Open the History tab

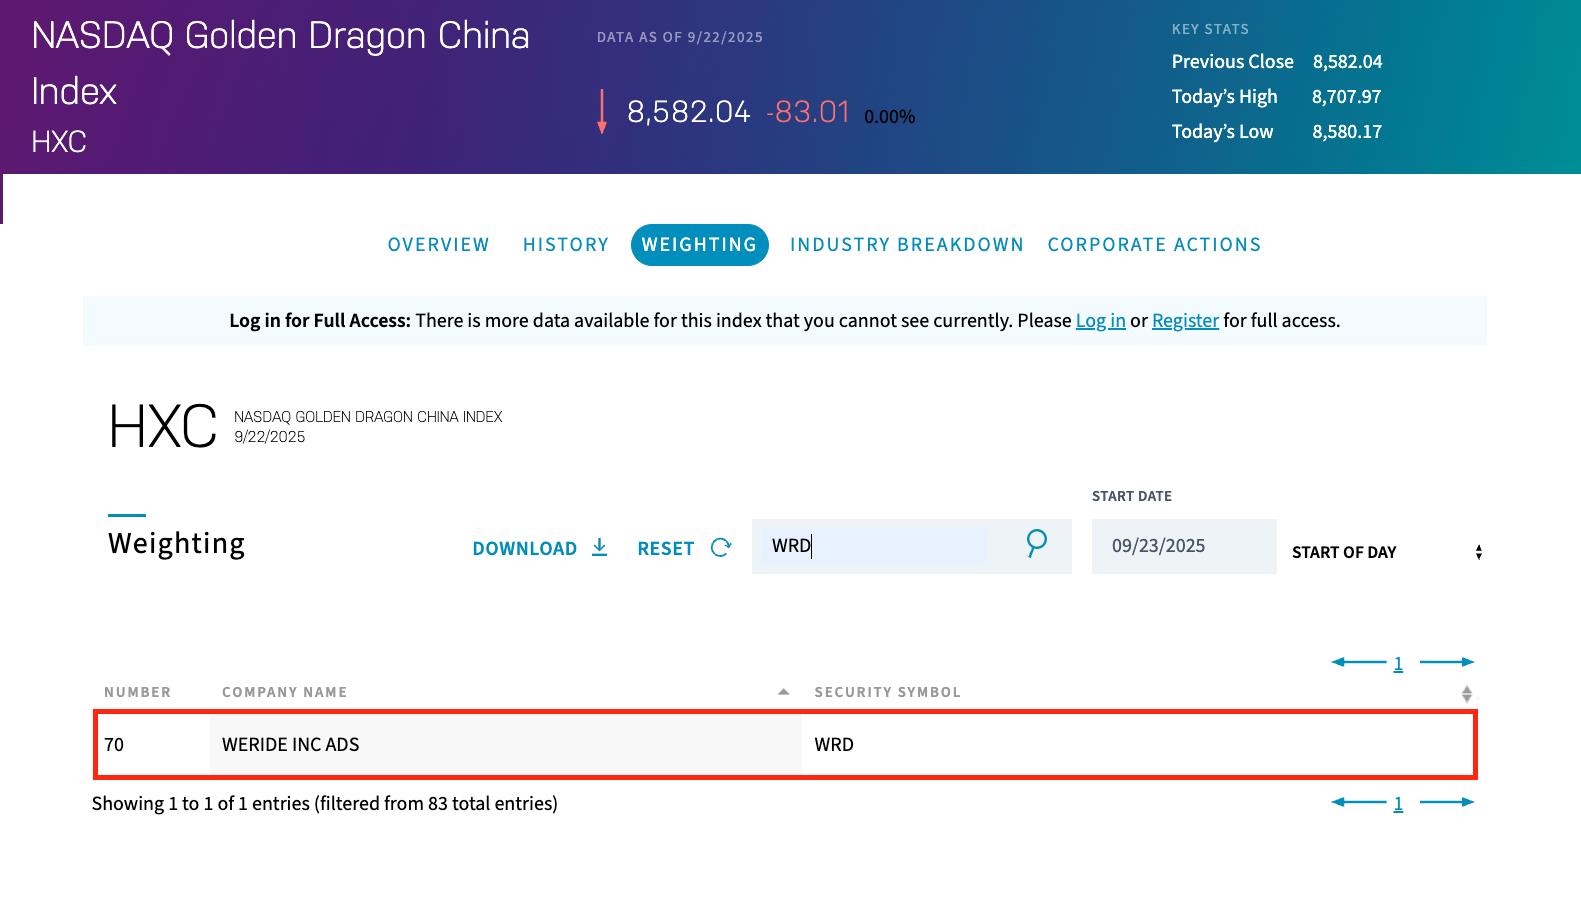(566, 245)
